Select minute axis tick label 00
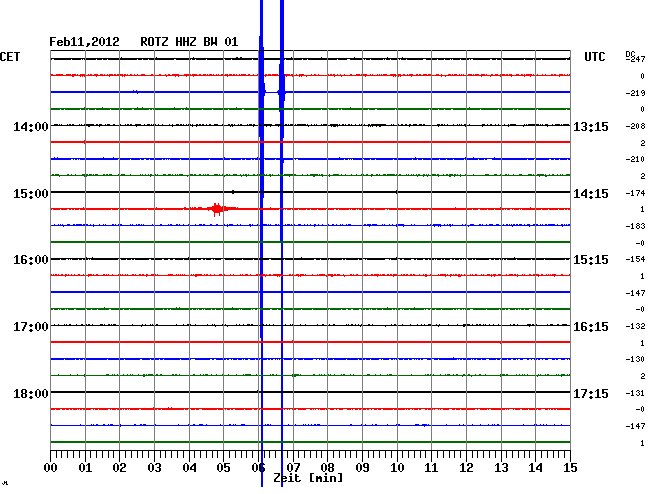650x494 pixels. point(51,468)
